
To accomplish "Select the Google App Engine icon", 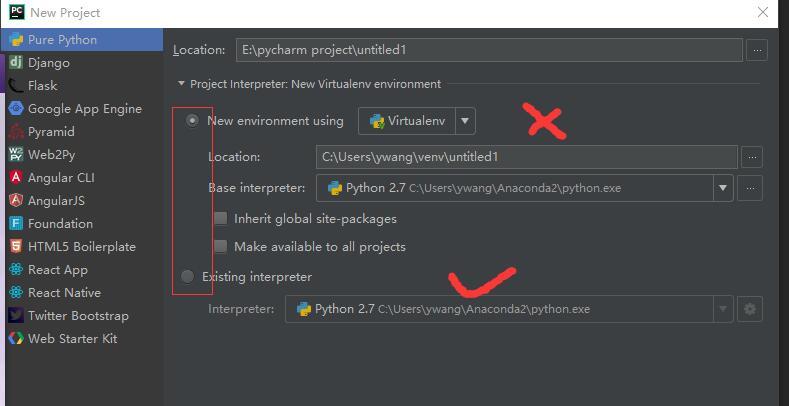I will pos(16,109).
